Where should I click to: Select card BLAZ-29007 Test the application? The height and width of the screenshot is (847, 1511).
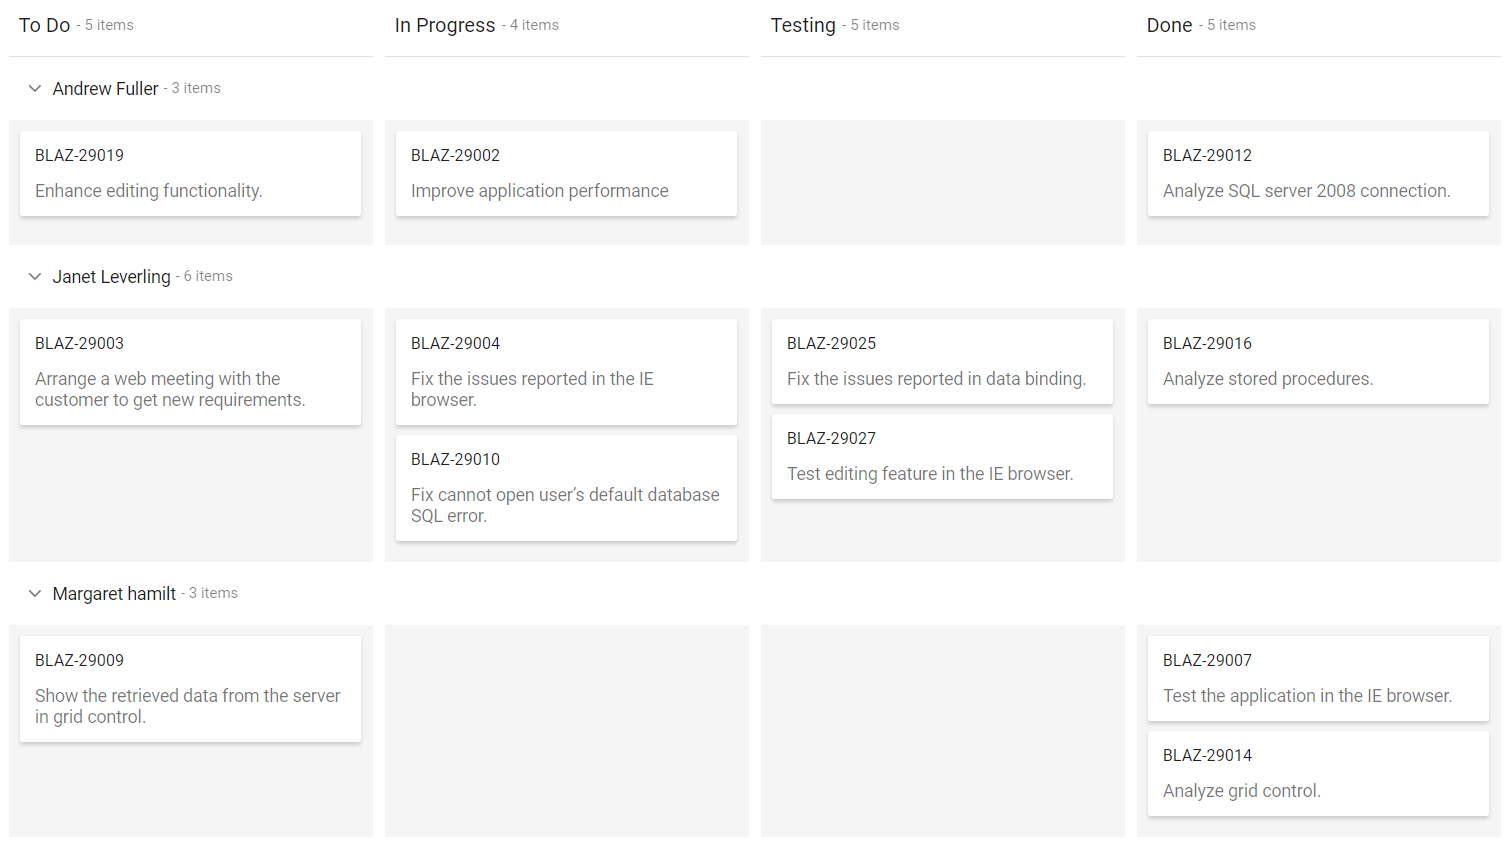[1318, 679]
